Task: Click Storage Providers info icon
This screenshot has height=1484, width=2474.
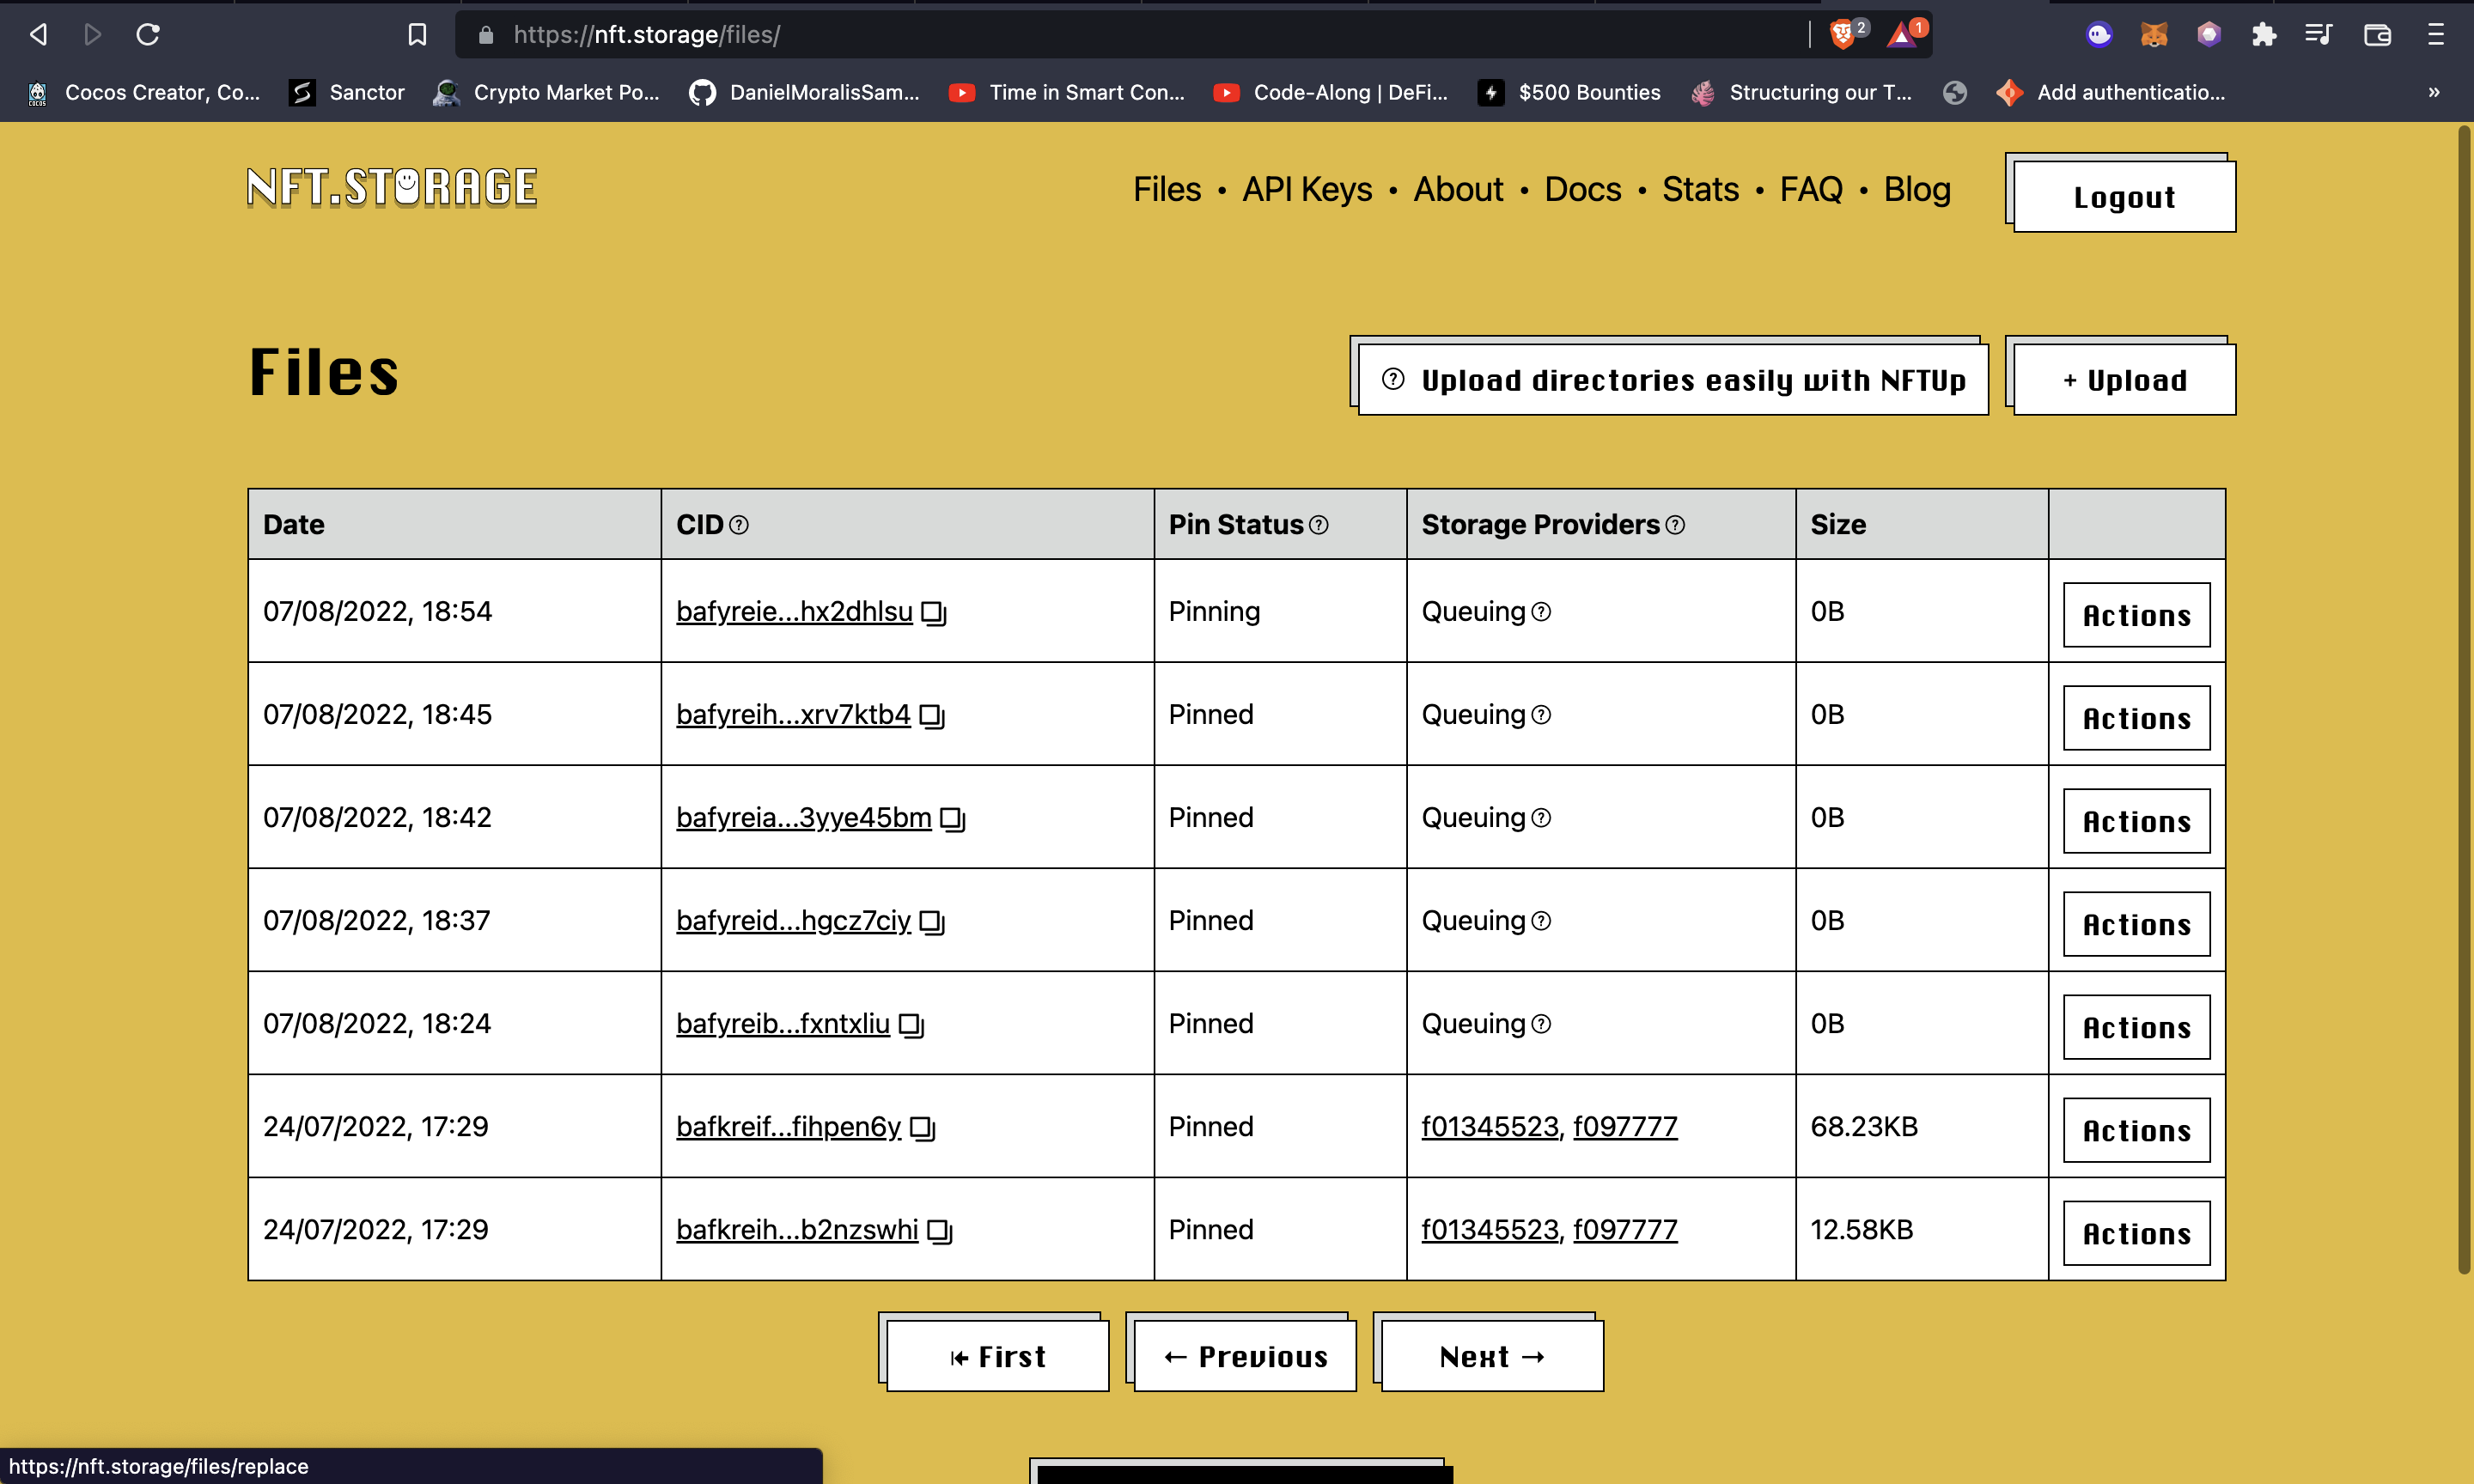Action: [x=1675, y=525]
